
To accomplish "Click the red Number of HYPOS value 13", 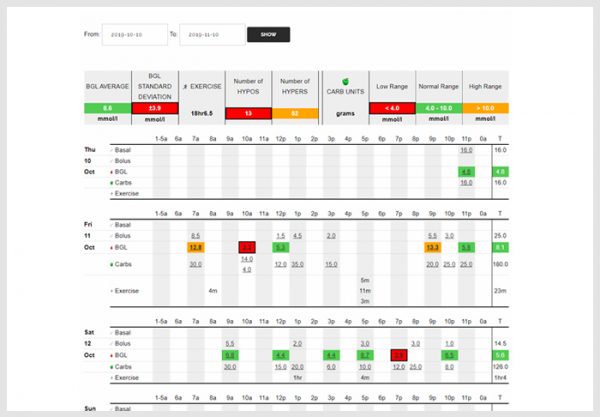I will tap(248, 114).
